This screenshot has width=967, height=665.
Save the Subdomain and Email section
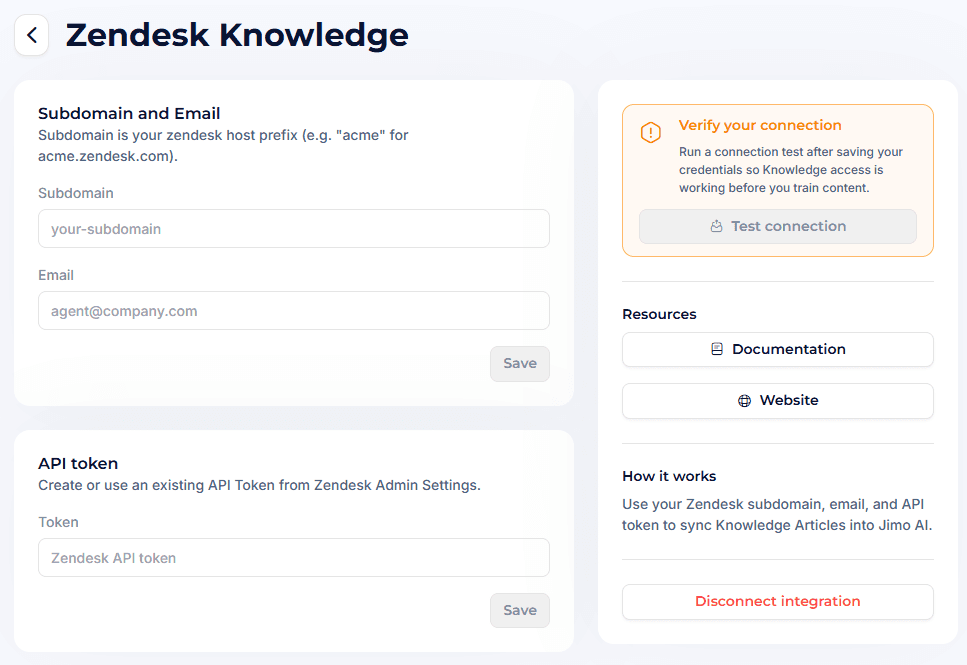point(520,364)
